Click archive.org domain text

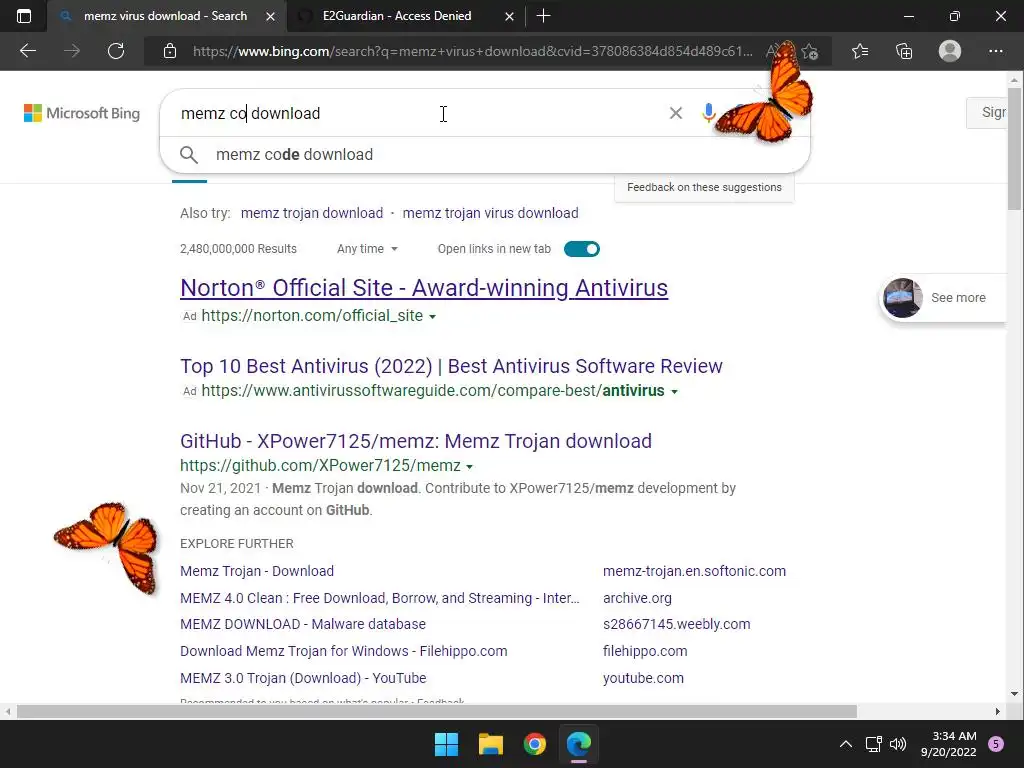coord(637,598)
